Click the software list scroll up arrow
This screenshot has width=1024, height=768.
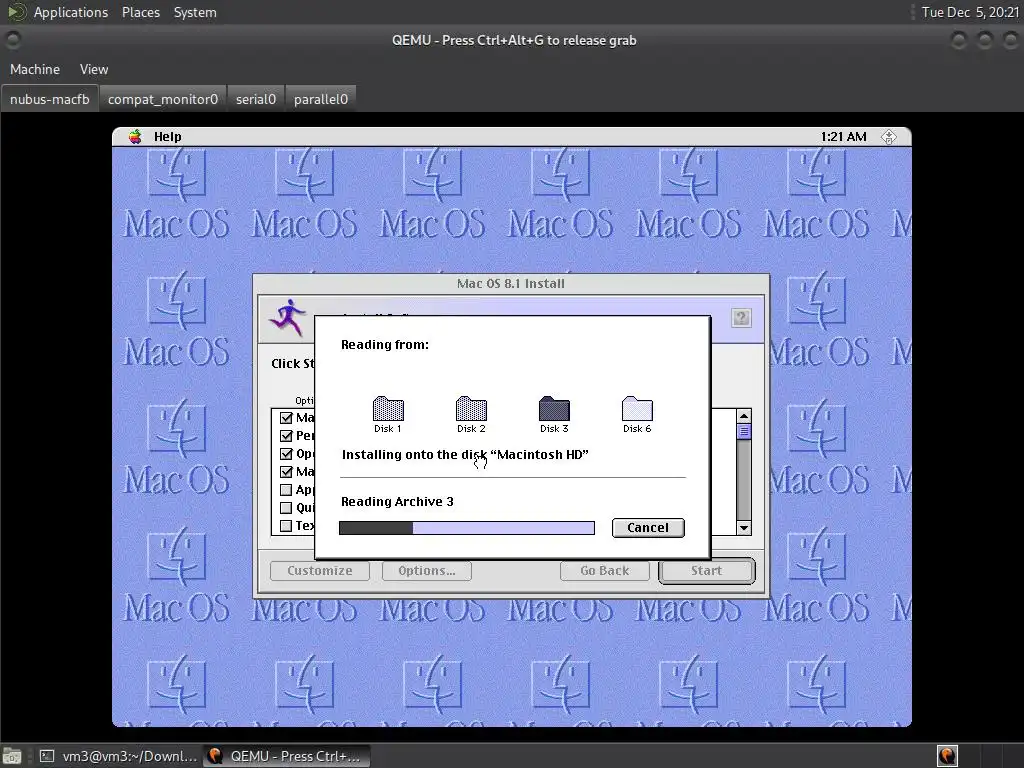coord(744,416)
